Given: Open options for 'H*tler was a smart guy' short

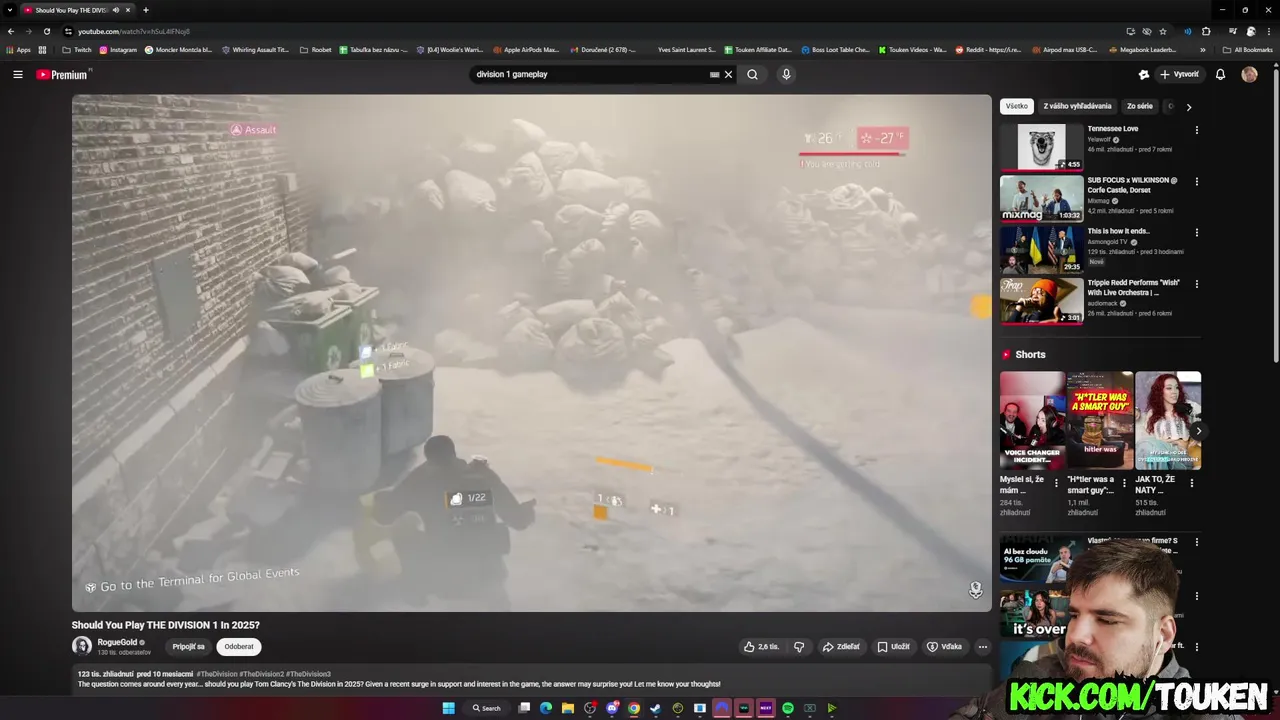Looking at the screenshot, I should (1124, 483).
